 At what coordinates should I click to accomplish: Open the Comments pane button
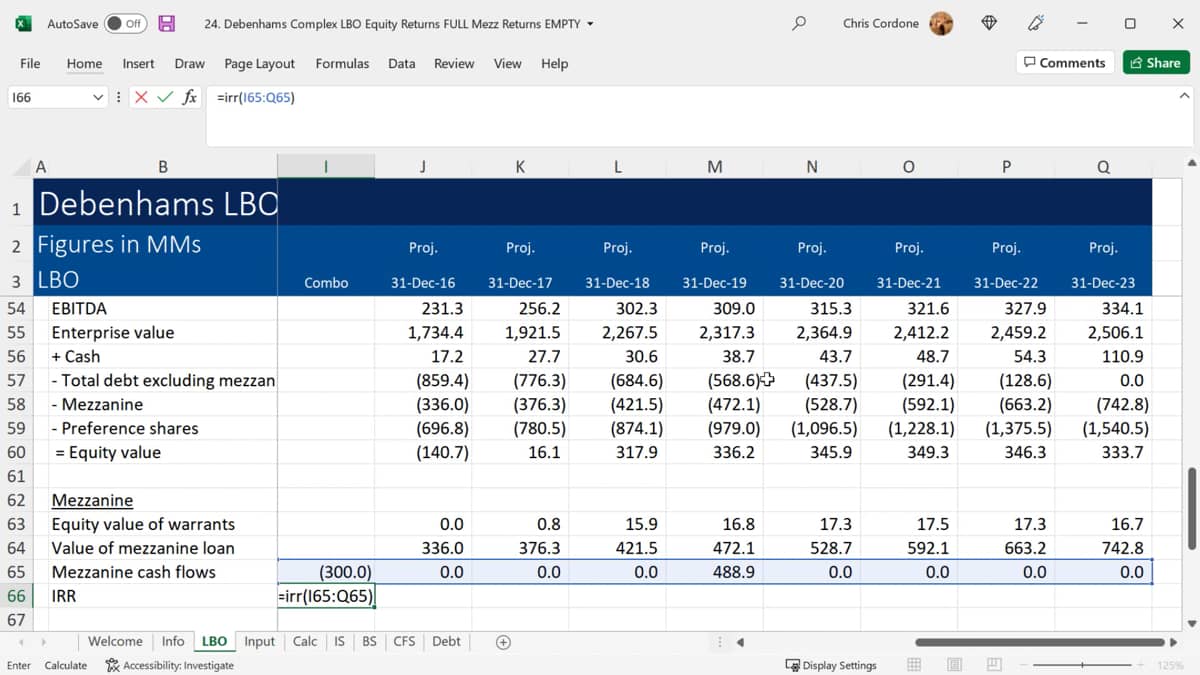[1064, 62]
